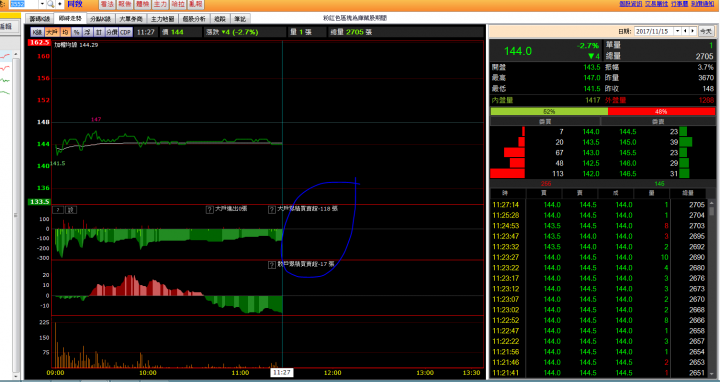Click the bid price 144.0 with volume 7
Image resolution: width=720 pixels, height=382 pixels.
(591, 132)
